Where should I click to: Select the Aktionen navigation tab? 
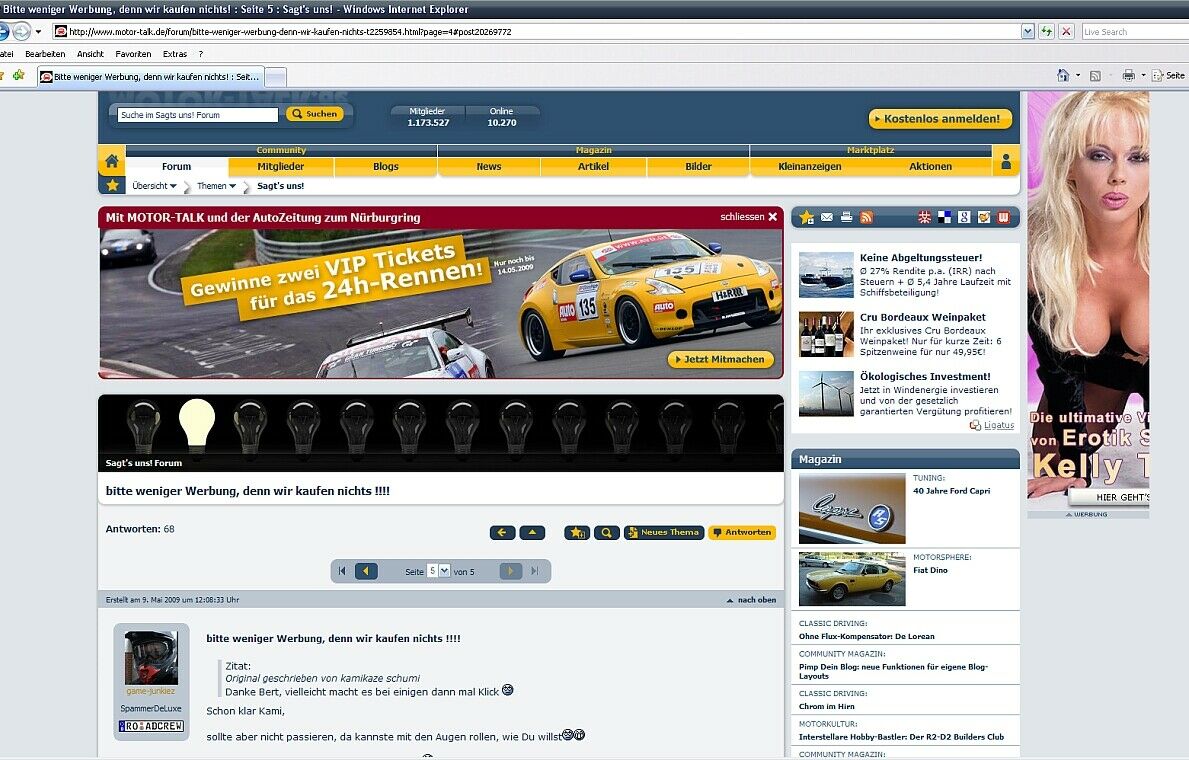930,166
